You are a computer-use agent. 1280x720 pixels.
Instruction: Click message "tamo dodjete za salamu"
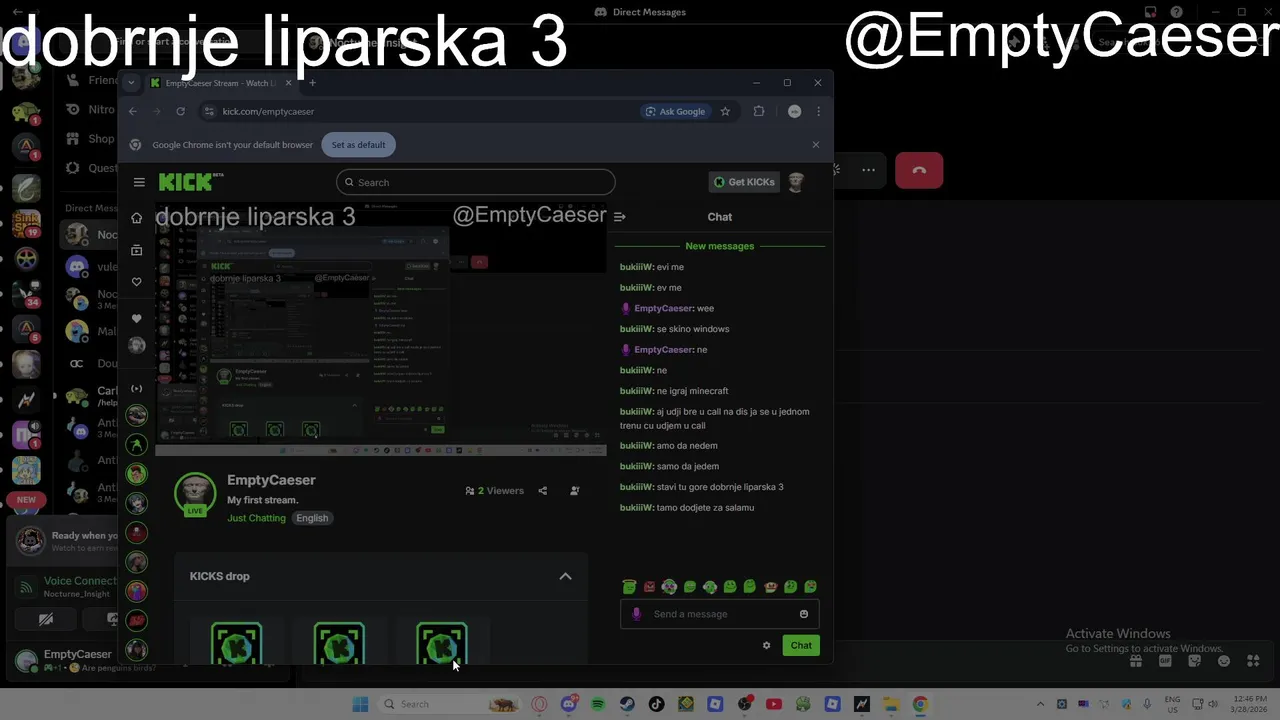coord(705,508)
